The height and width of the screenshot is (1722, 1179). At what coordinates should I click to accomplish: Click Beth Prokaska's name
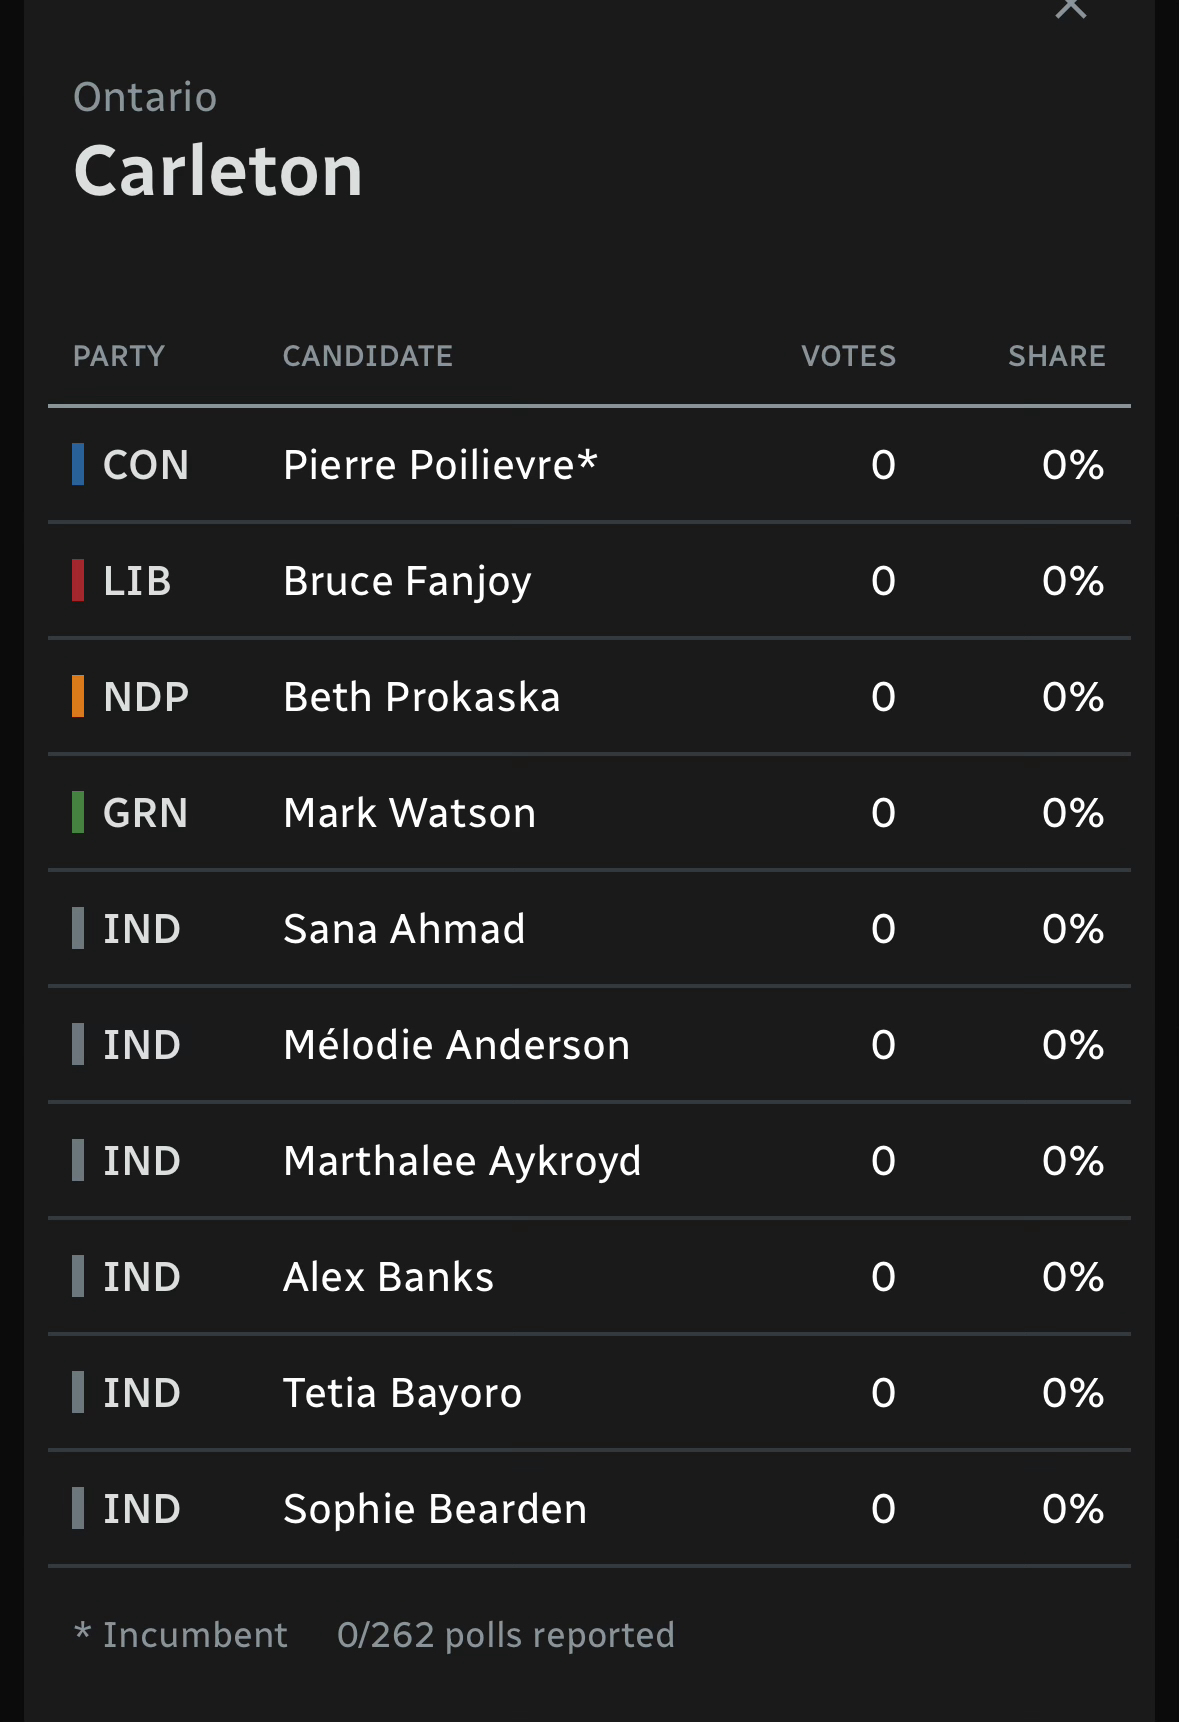click(x=421, y=697)
